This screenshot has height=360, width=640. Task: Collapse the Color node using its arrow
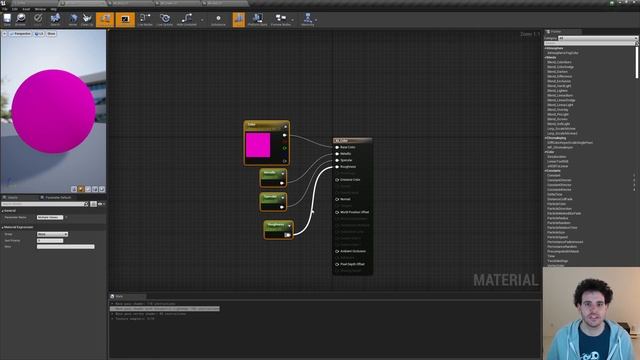(285, 127)
